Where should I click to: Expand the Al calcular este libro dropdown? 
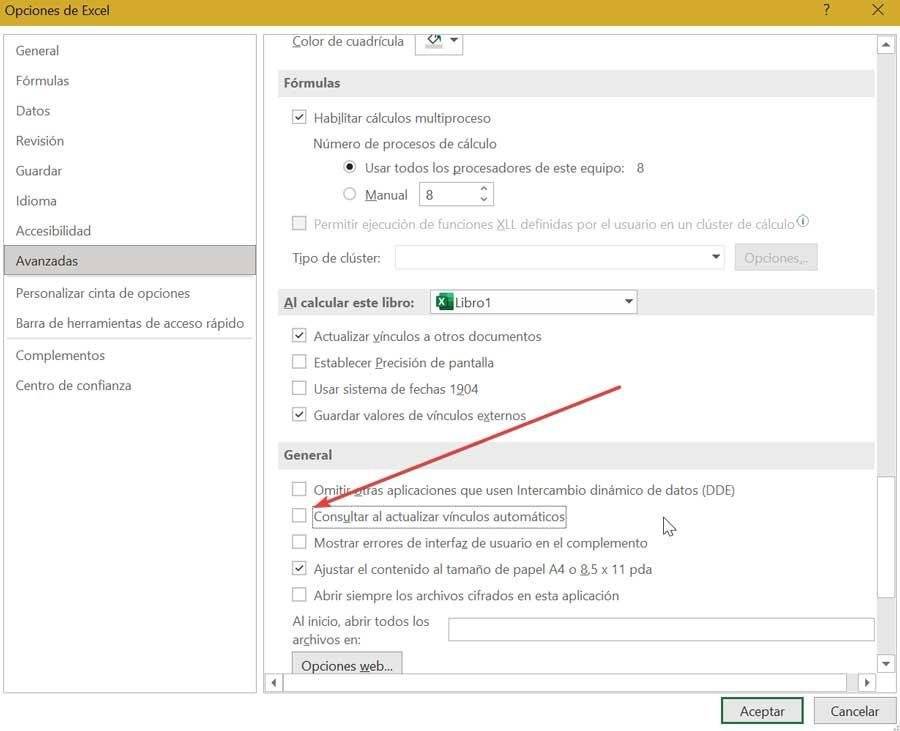click(x=628, y=302)
